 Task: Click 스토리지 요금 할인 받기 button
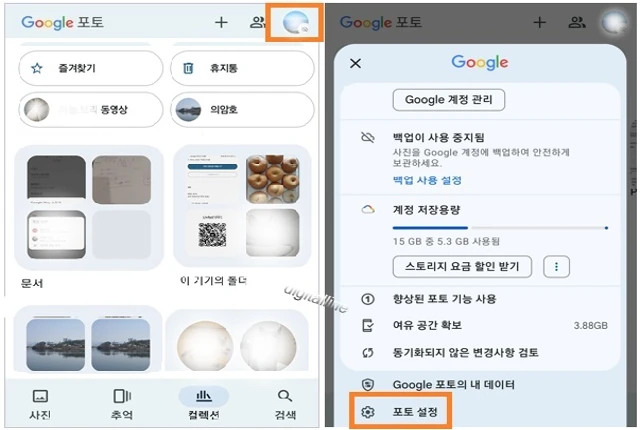coord(462,266)
